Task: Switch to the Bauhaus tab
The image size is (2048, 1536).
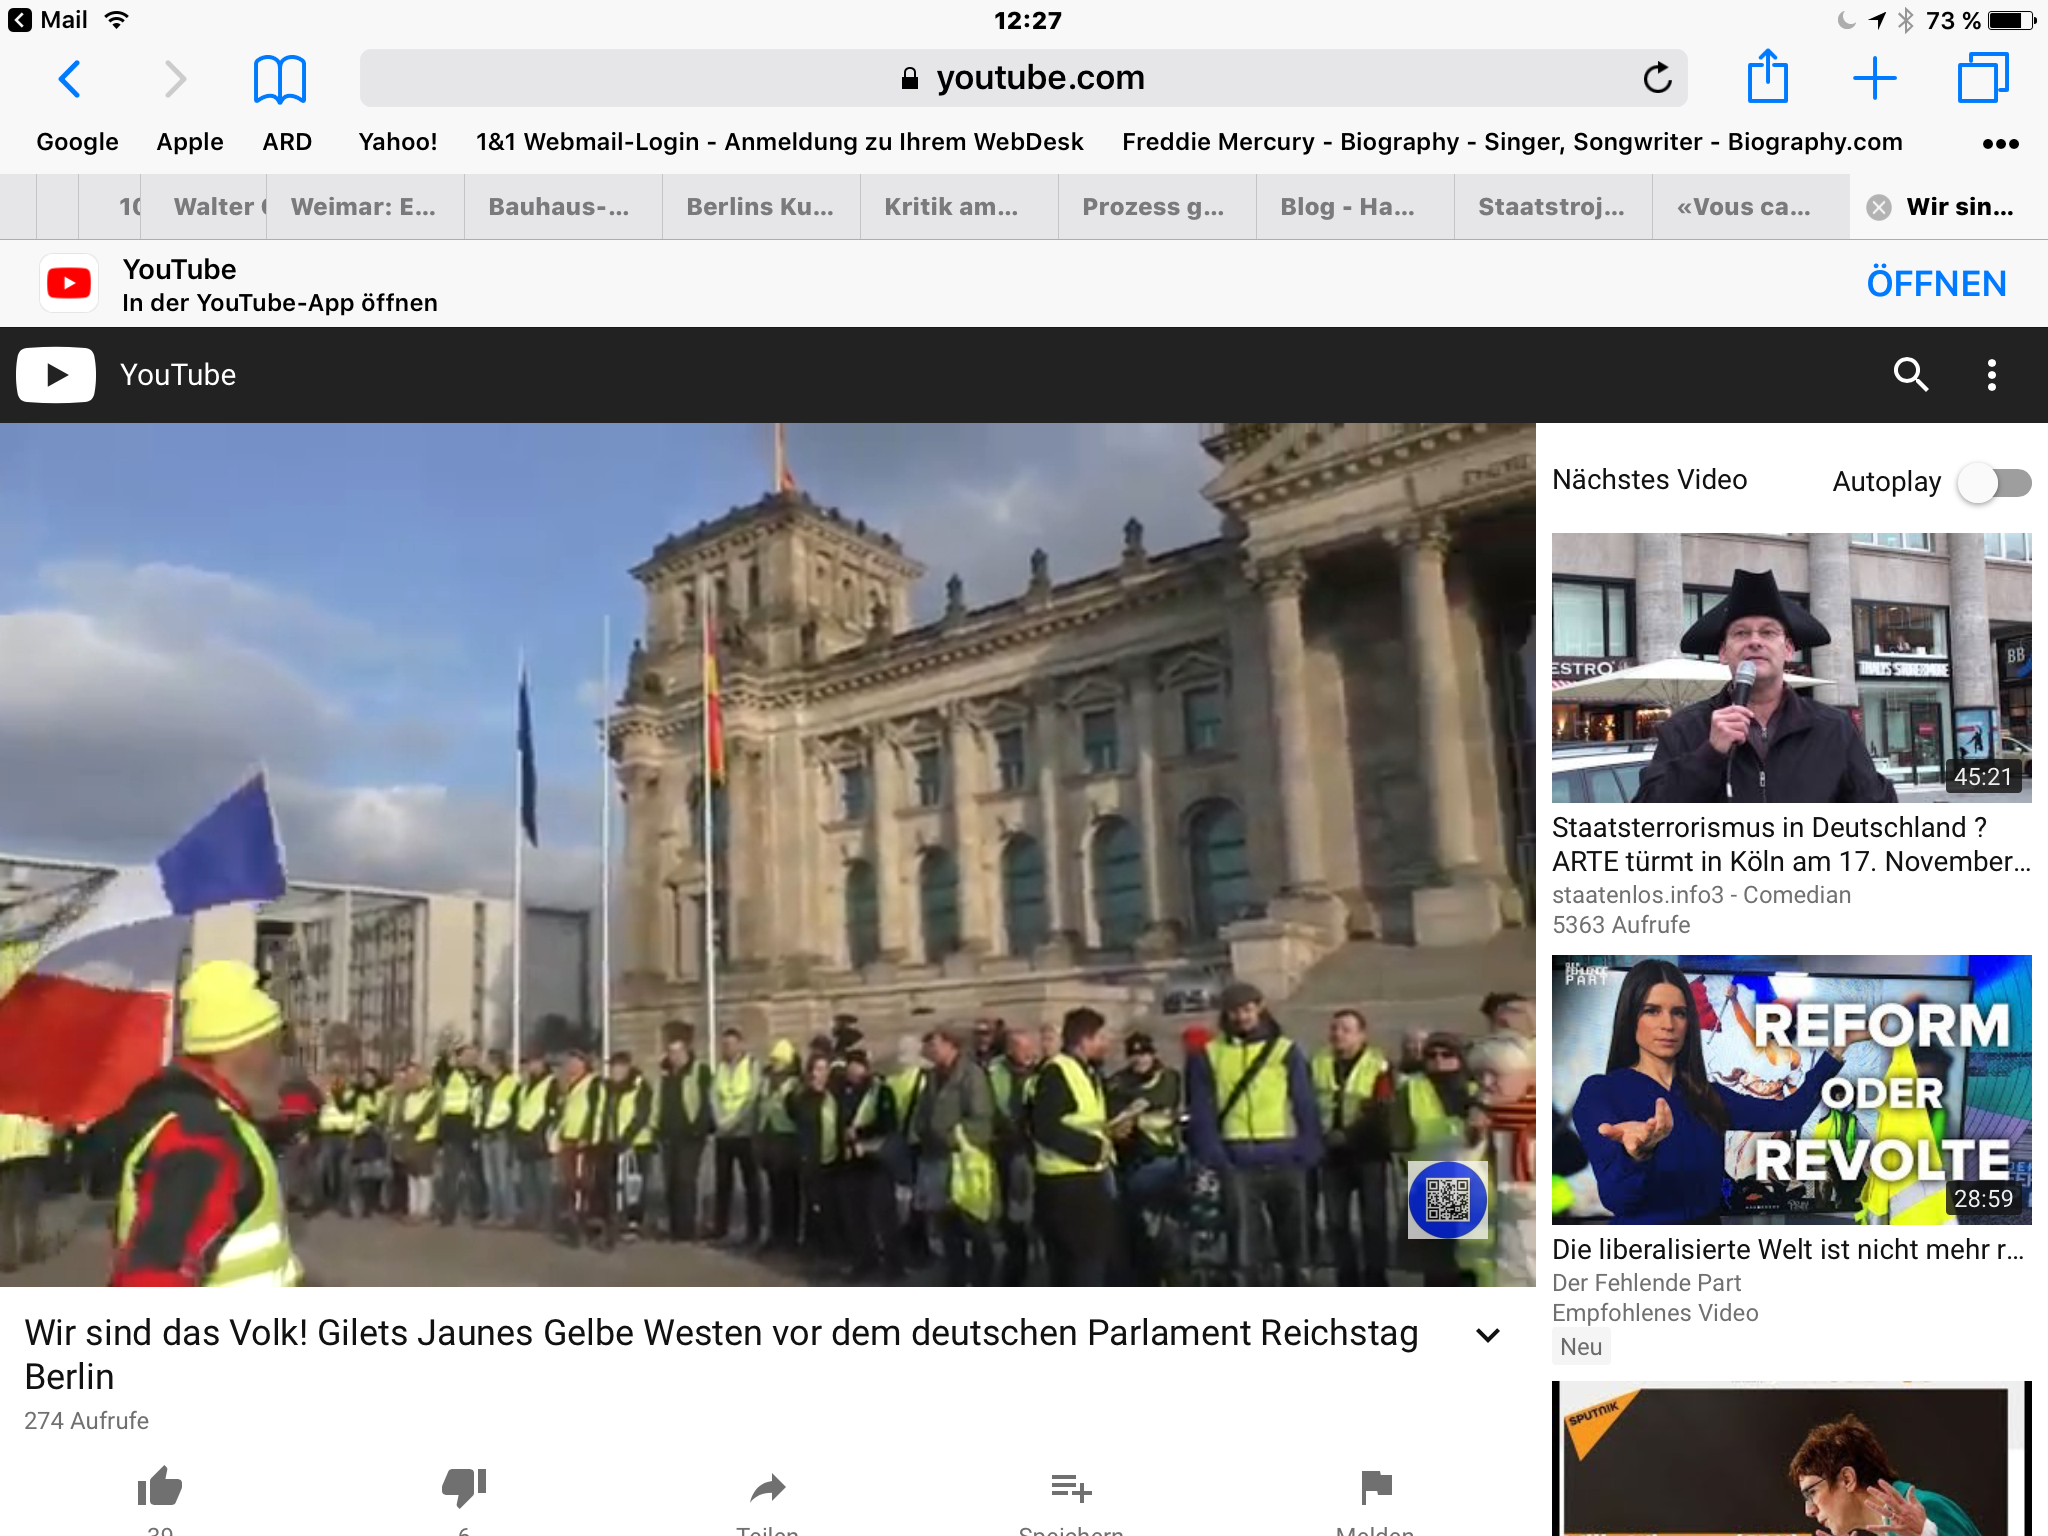Action: (559, 207)
